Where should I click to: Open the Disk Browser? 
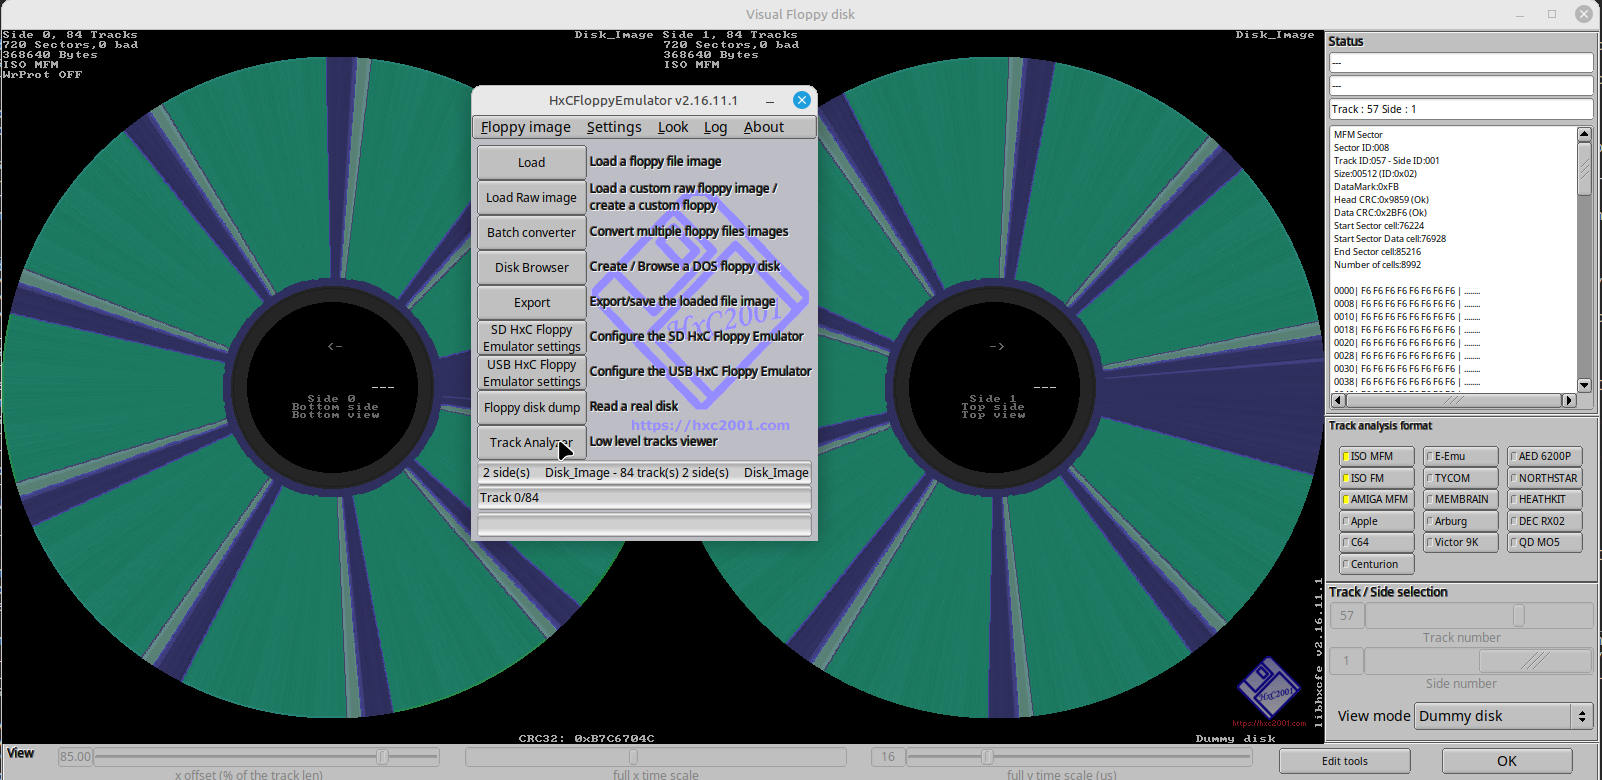click(x=531, y=267)
